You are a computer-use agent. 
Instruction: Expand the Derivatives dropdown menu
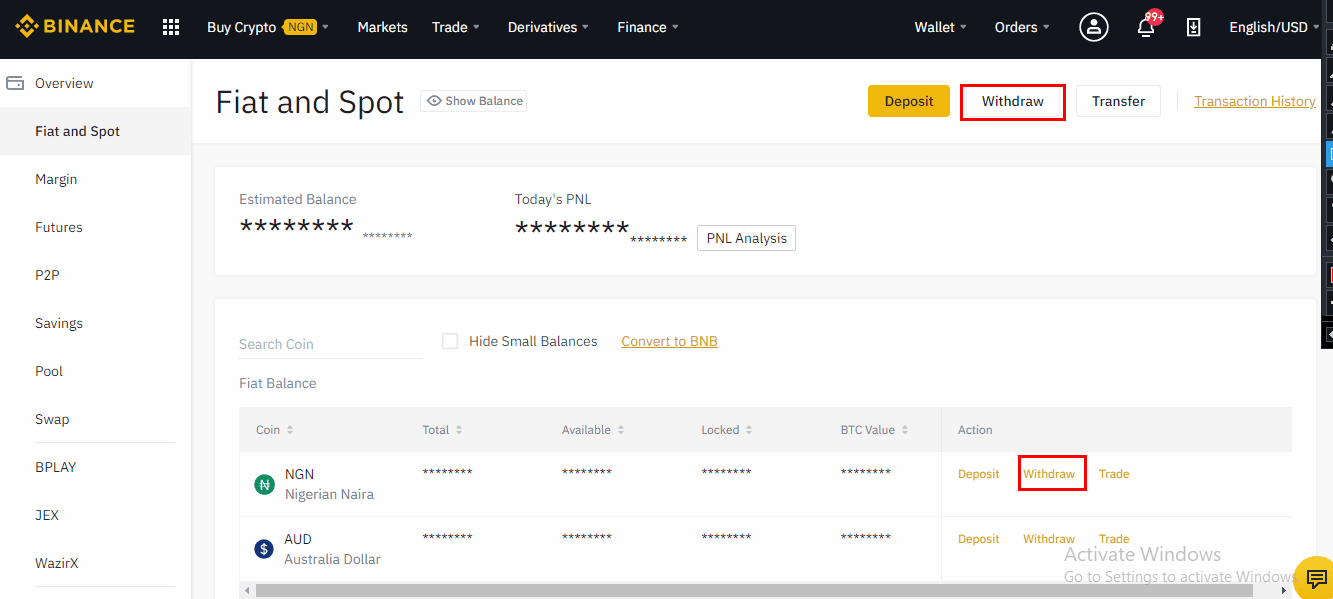tap(548, 27)
